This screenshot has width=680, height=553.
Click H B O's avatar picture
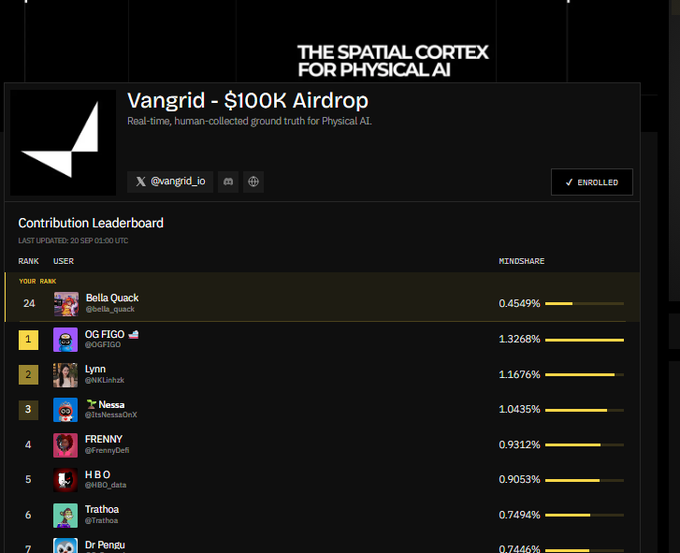(x=65, y=480)
